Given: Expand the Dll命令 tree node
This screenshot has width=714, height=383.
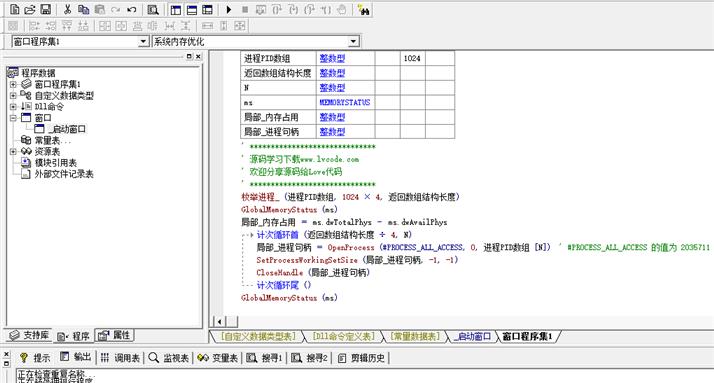Looking at the screenshot, I should (13, 107).
